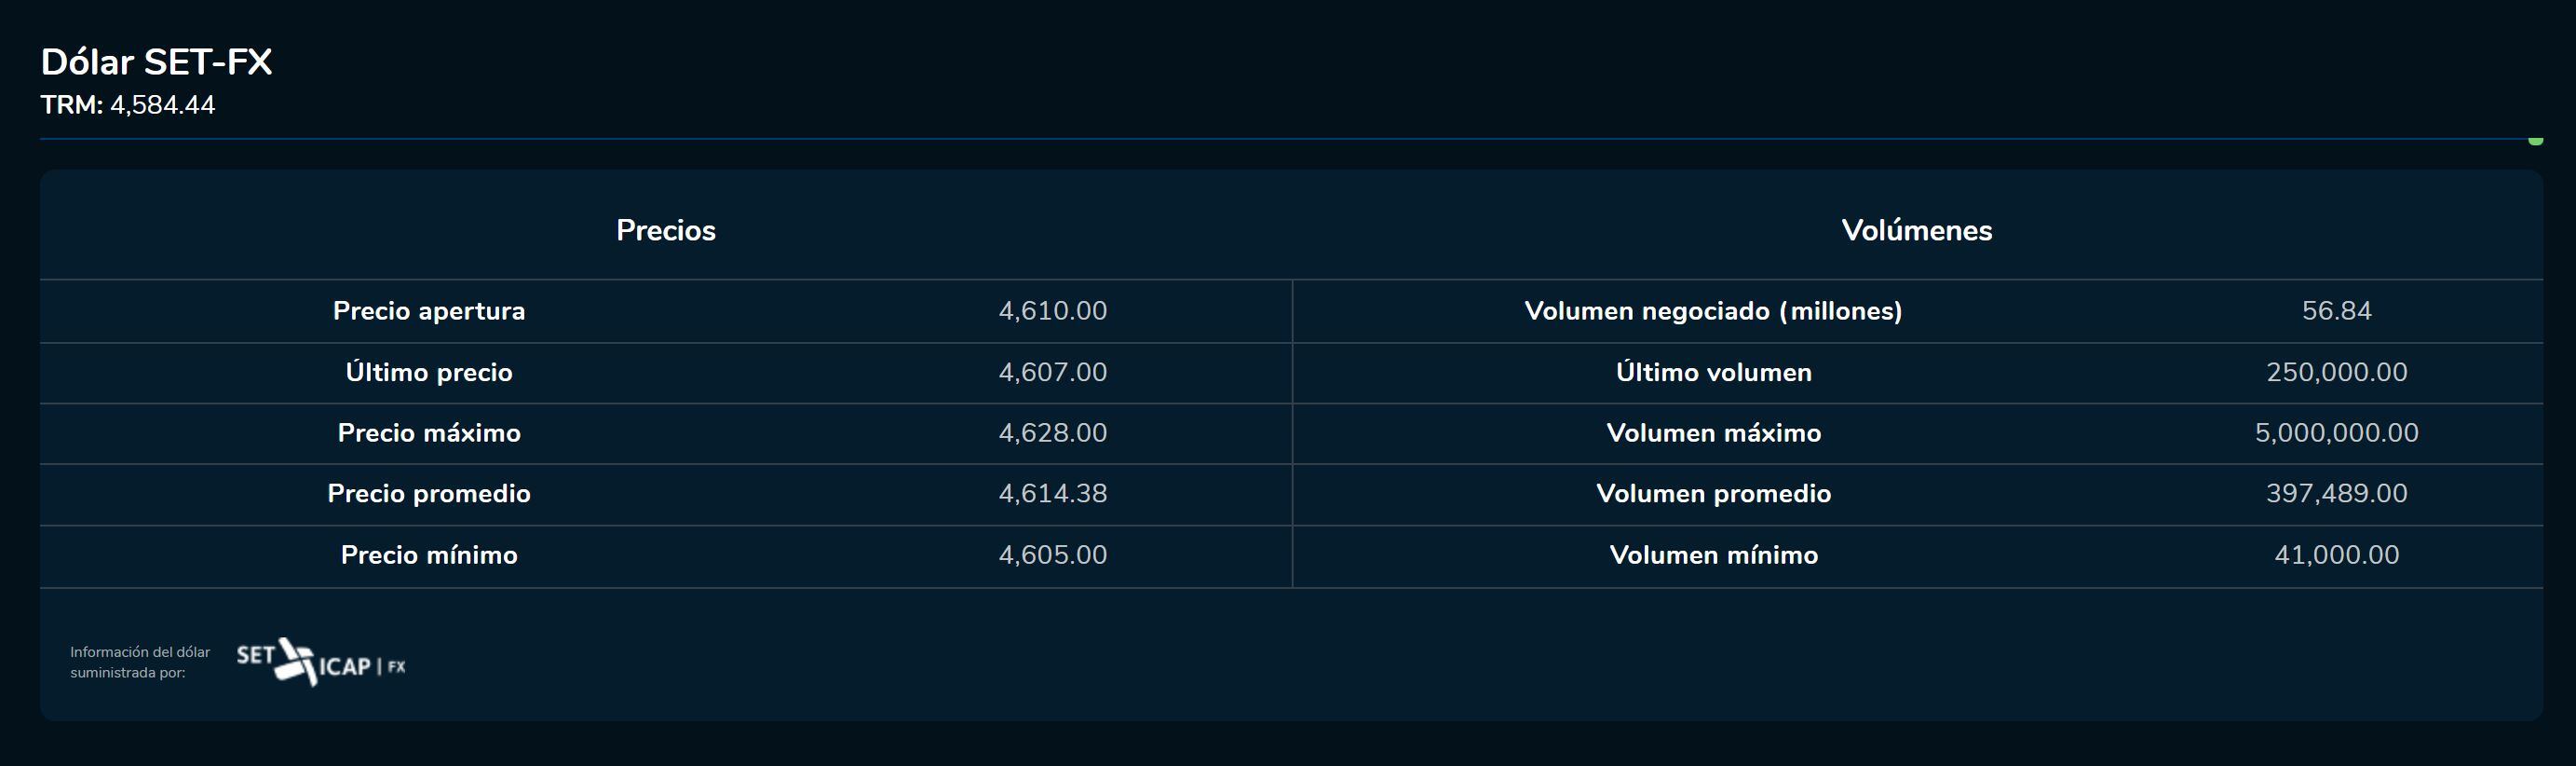Click the SET ICAP FX logo
This screenshot has height=766, width=2576.
pos(320,662)
